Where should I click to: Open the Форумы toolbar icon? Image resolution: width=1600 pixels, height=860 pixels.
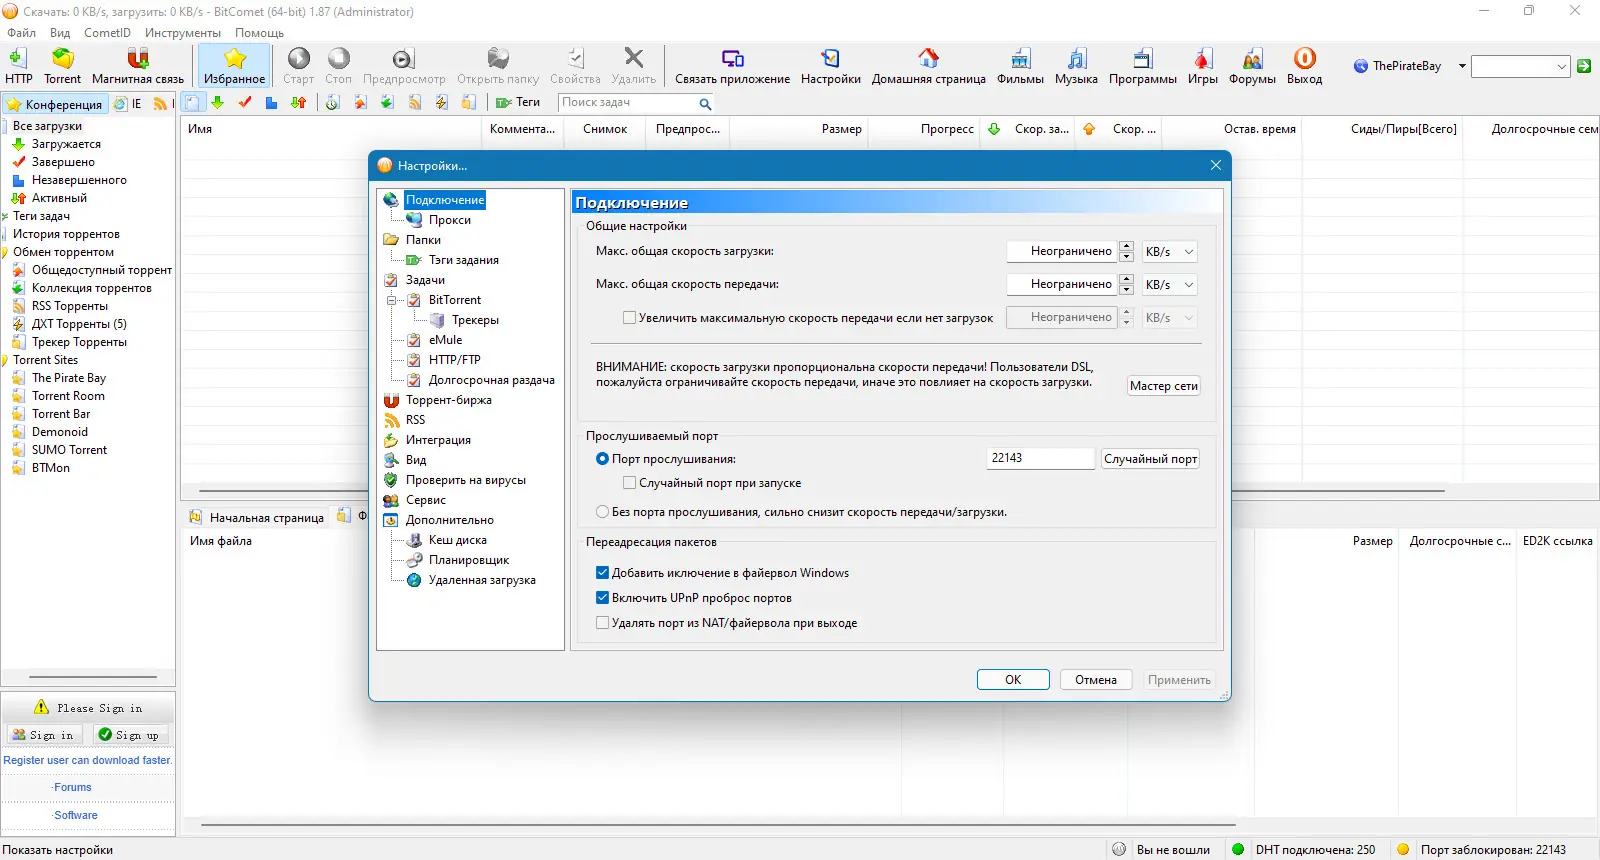1252,66
